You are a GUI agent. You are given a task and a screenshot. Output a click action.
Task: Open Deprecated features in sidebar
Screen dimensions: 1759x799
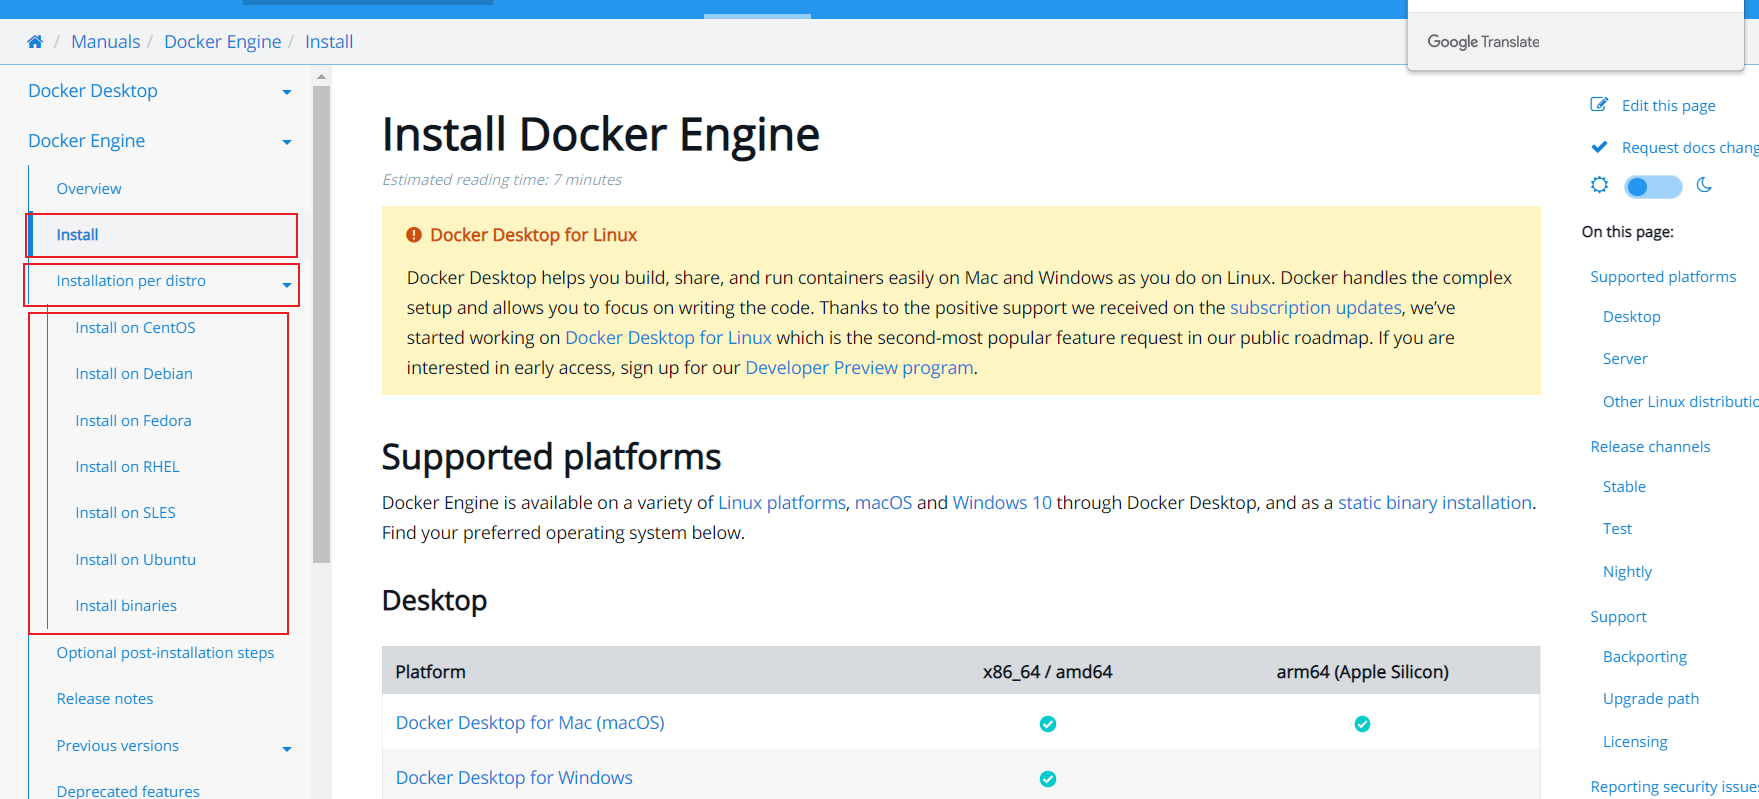click(x=128, y=791)
